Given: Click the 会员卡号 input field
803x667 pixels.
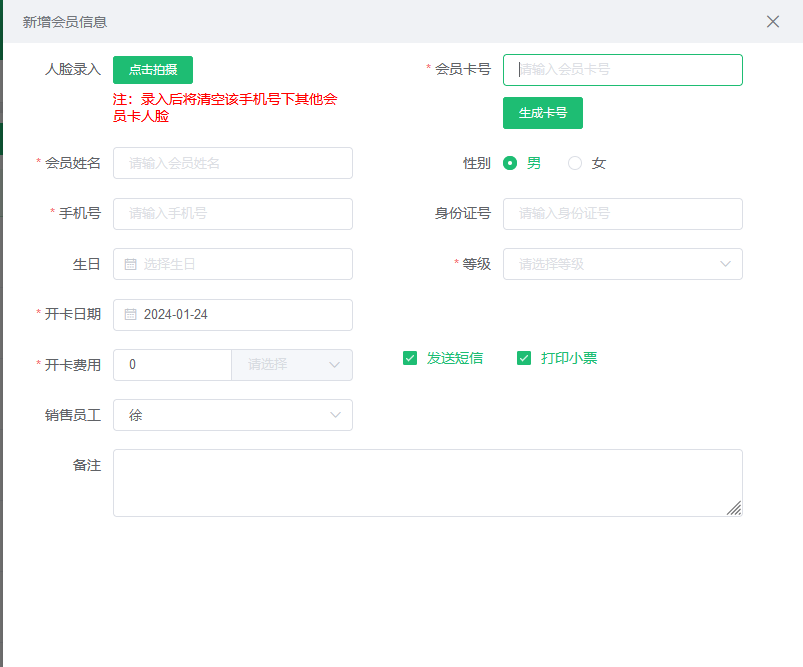Looking at the screenshot, I should pyautogui.click(x=622, y=69).
